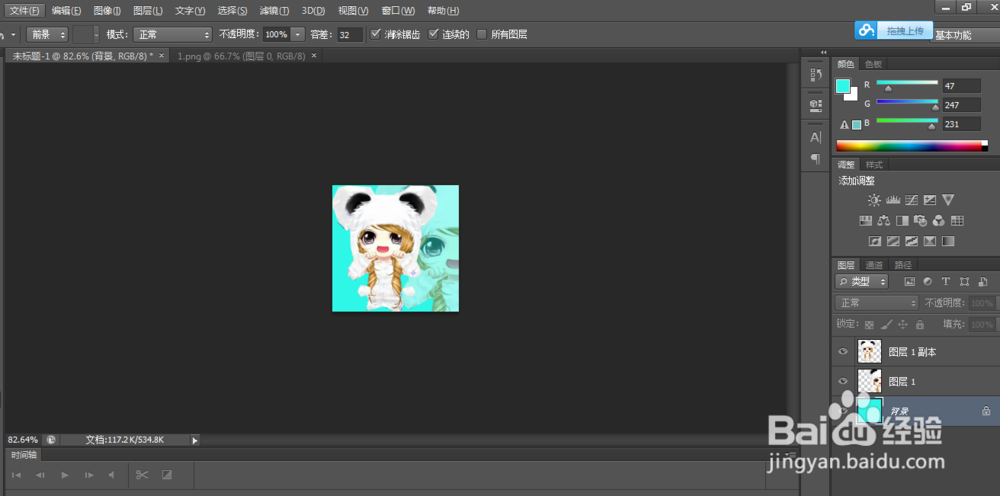
Task: Open the layer blend mode 正常 dropdown
Action: tap(877, 303)
